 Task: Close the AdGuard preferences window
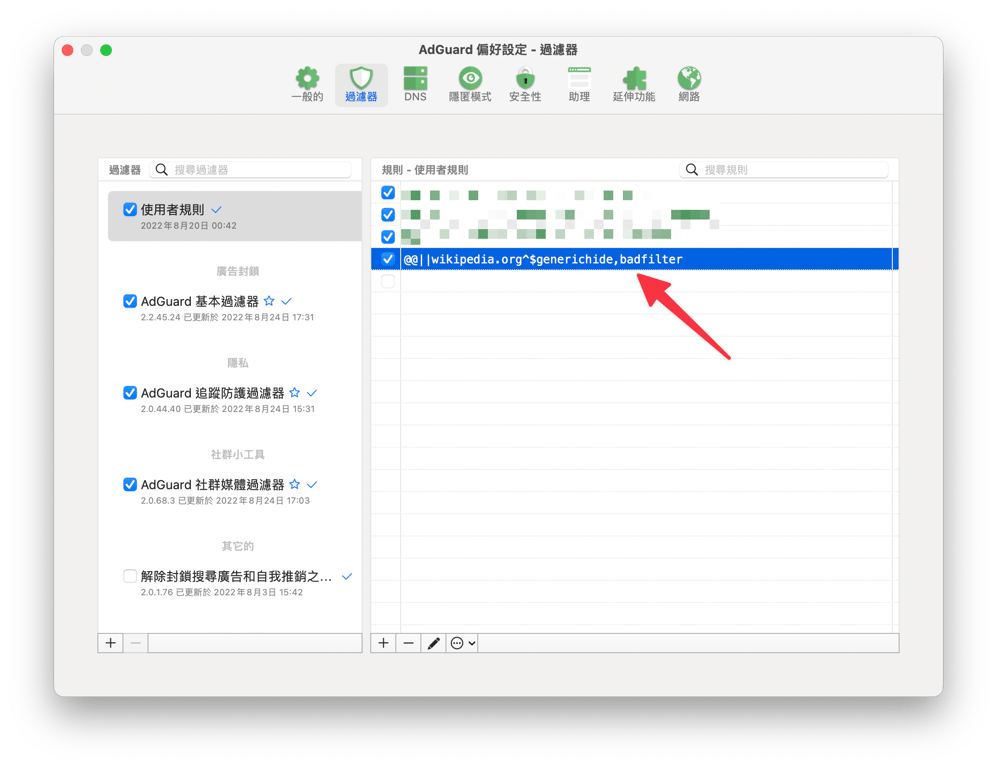click(68, 50)
